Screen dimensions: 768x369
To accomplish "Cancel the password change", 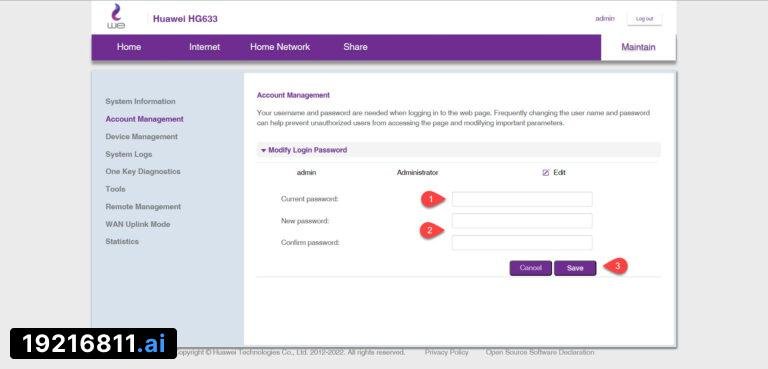I will pos(530,268).
